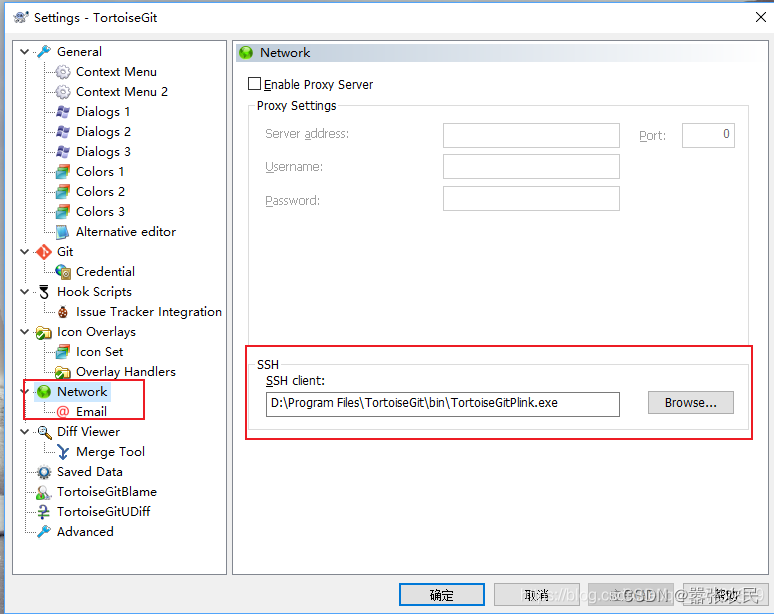The height and width of the screenshot is (614, 774).
Task: Click the Colors 3 palette icon
Action: click(x=63, y=212)
